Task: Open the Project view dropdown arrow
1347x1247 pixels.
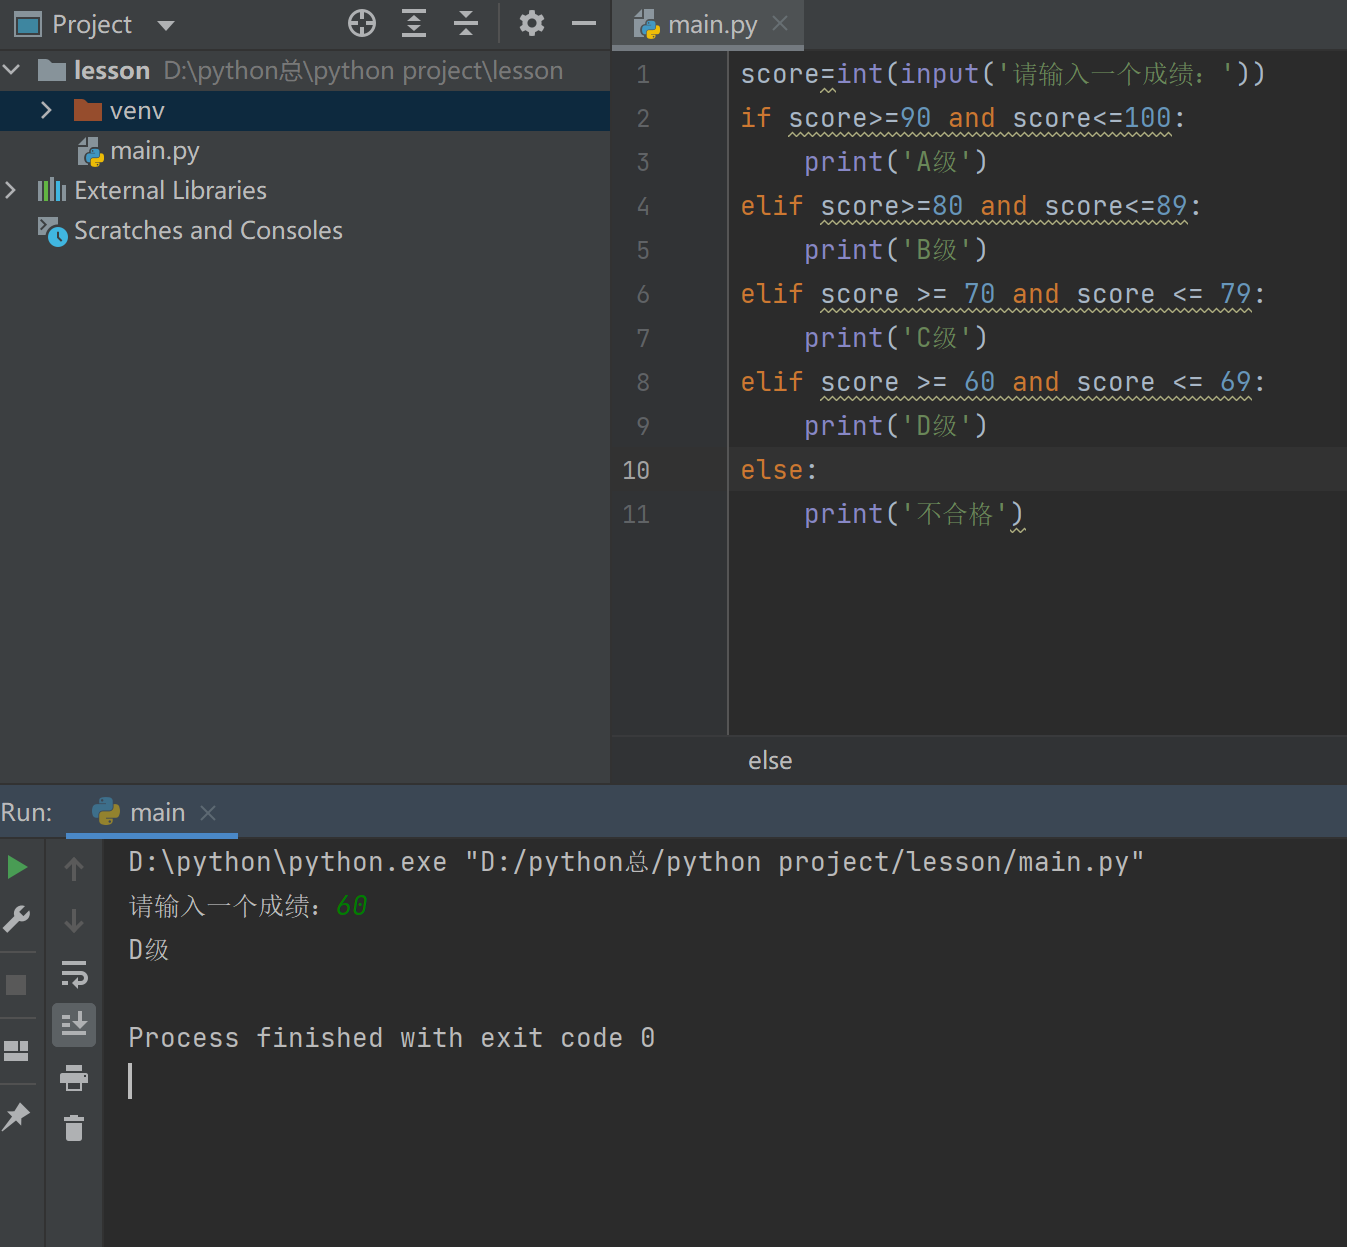Action: [x=166, y=25]
